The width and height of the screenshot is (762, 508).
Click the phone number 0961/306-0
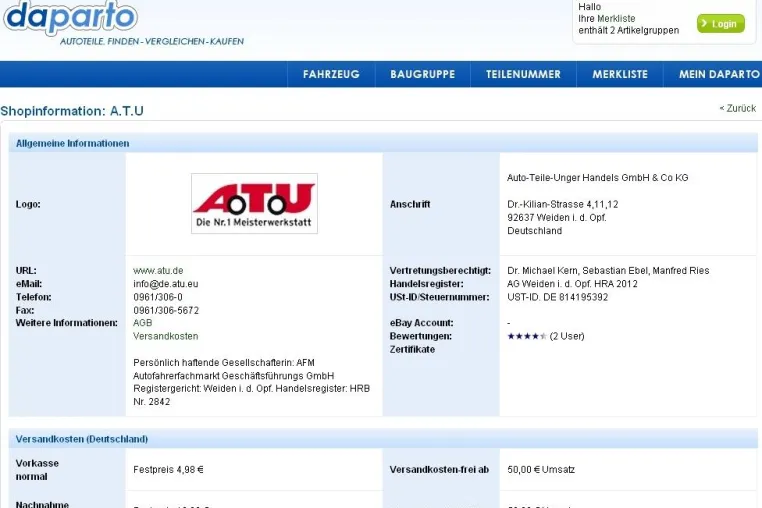click(x=158, y=297)
